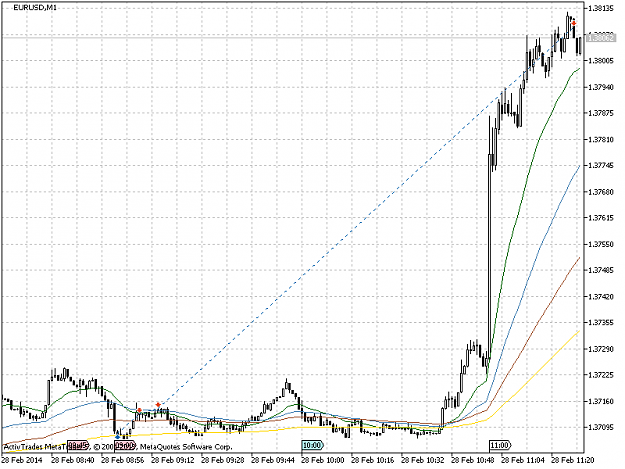Screen dimensions: 625x469
Task: Click the 28 Feb 09:44 time label
Action: click(x=273, y=460)
